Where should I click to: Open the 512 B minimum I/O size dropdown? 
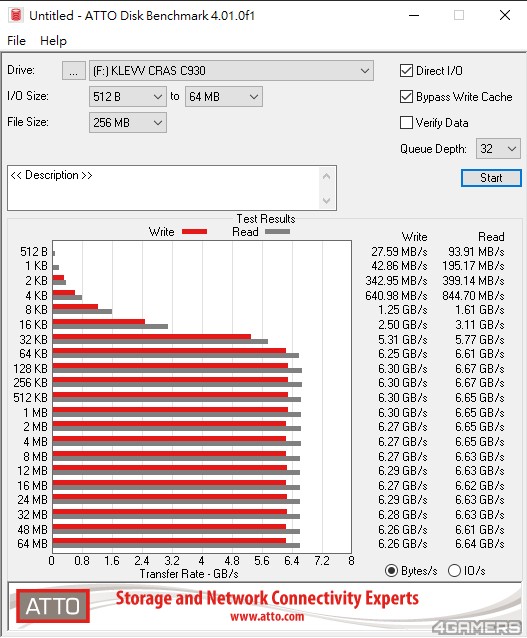tap(128, 97)
